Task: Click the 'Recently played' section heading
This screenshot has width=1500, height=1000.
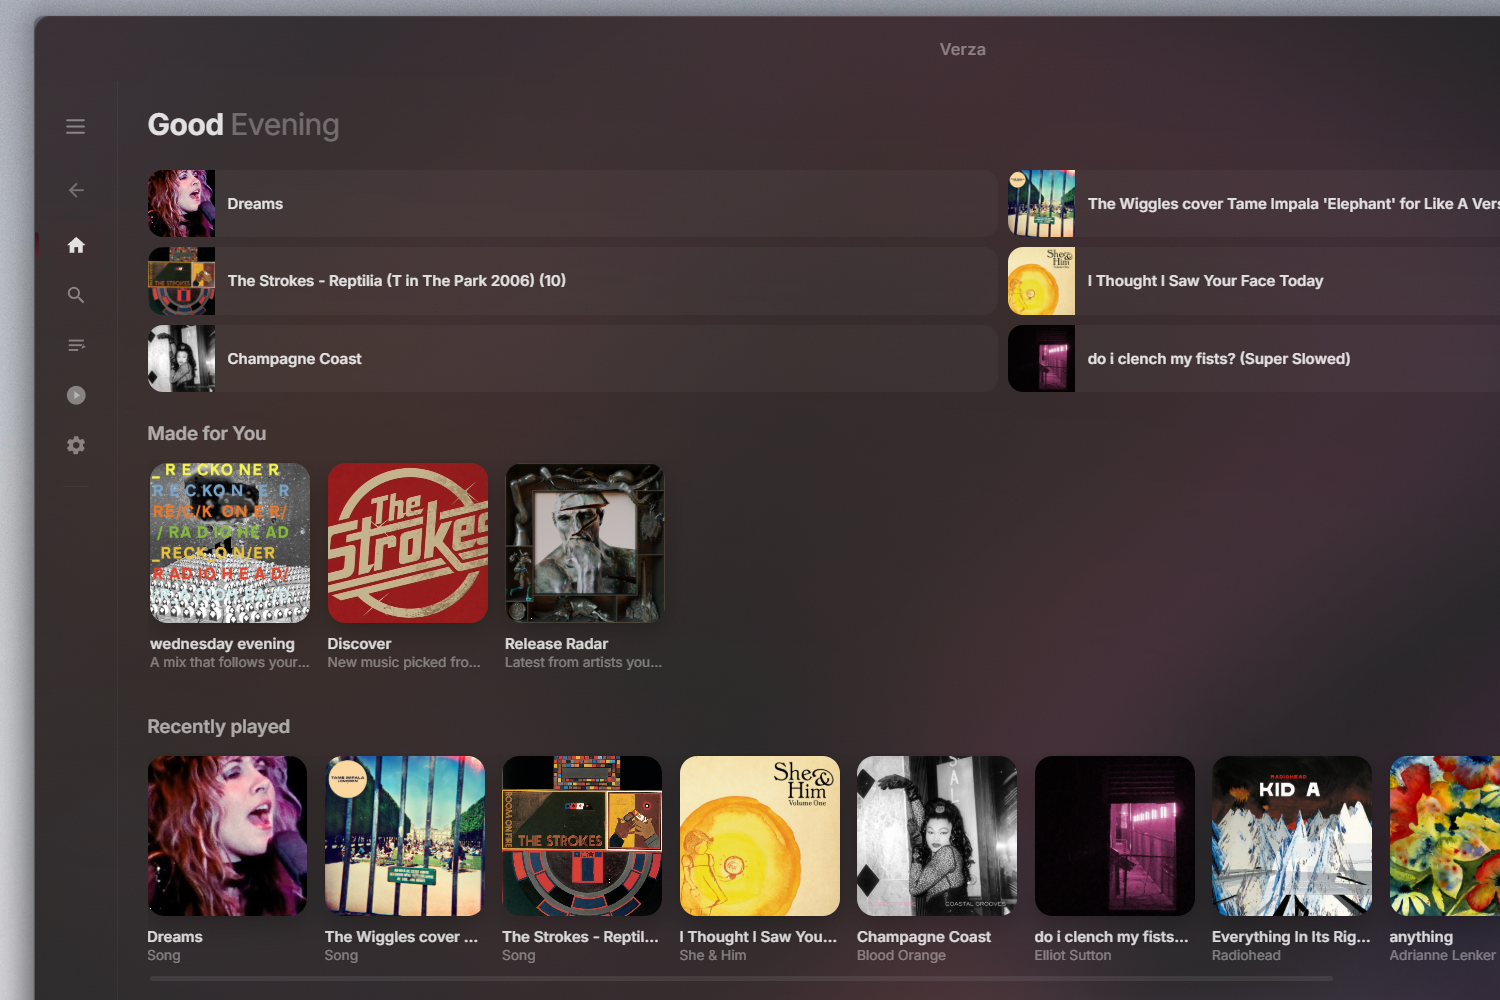Action: (219, 727)
